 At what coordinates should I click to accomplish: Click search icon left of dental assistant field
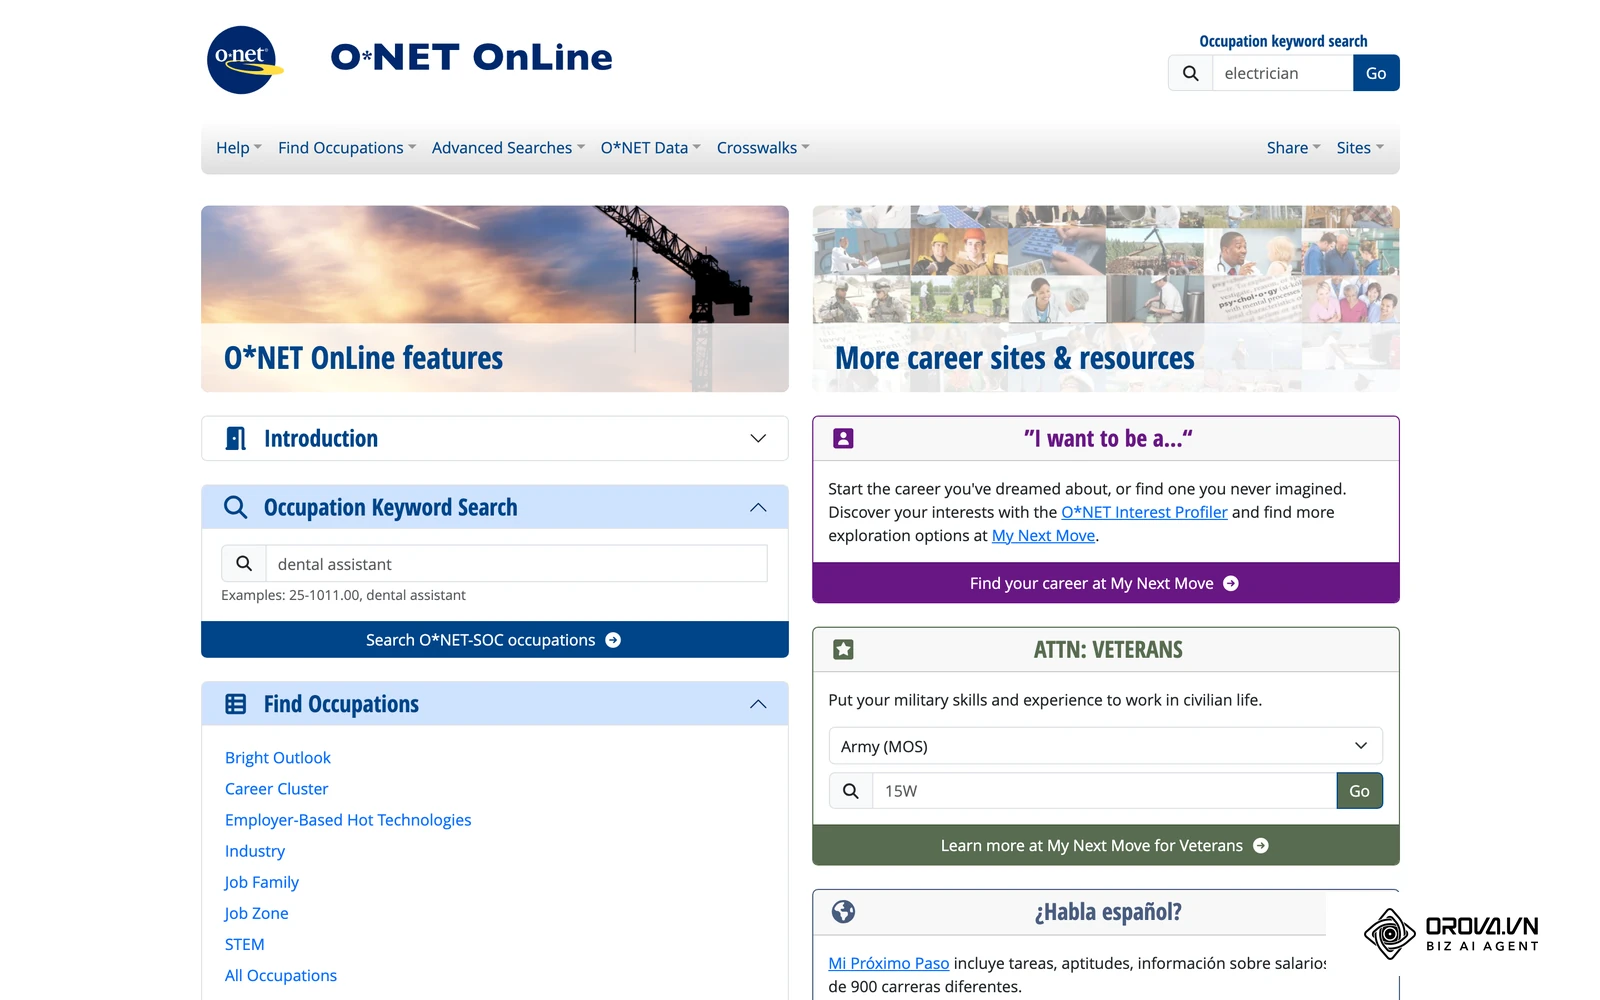tap(244, 564)
